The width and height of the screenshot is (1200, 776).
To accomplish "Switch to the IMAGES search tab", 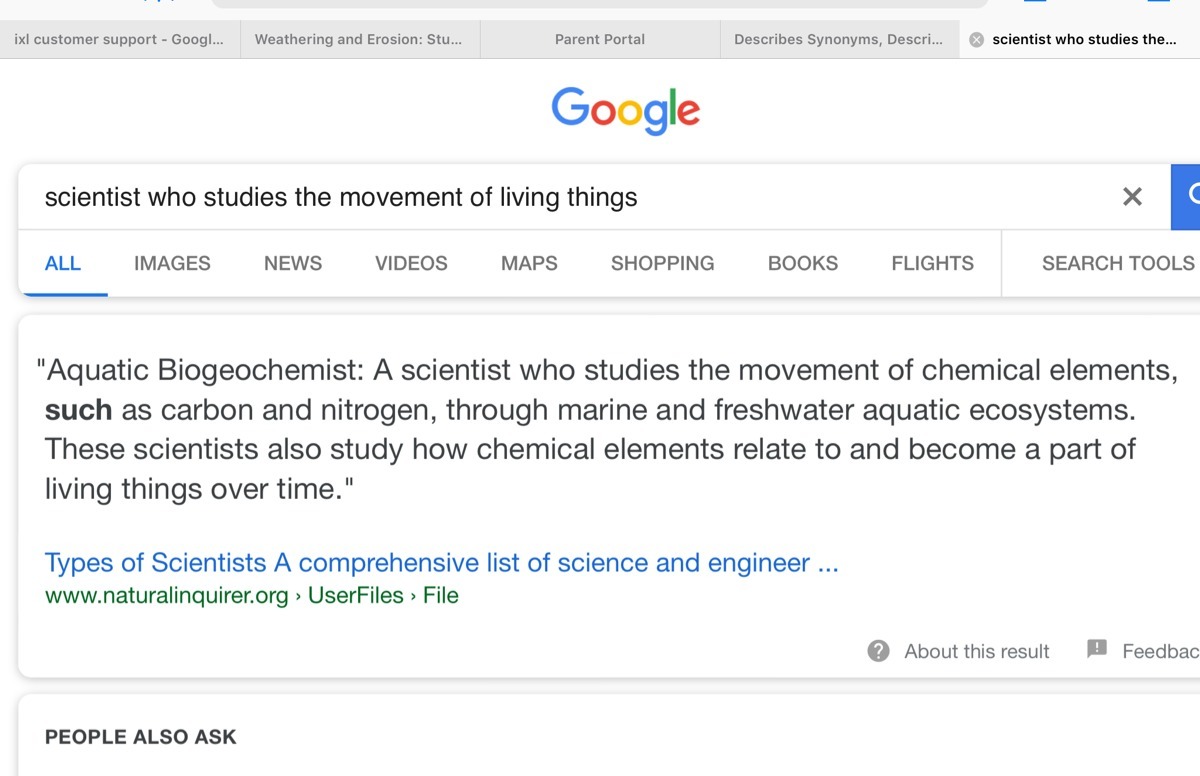I will click(172, 263).
